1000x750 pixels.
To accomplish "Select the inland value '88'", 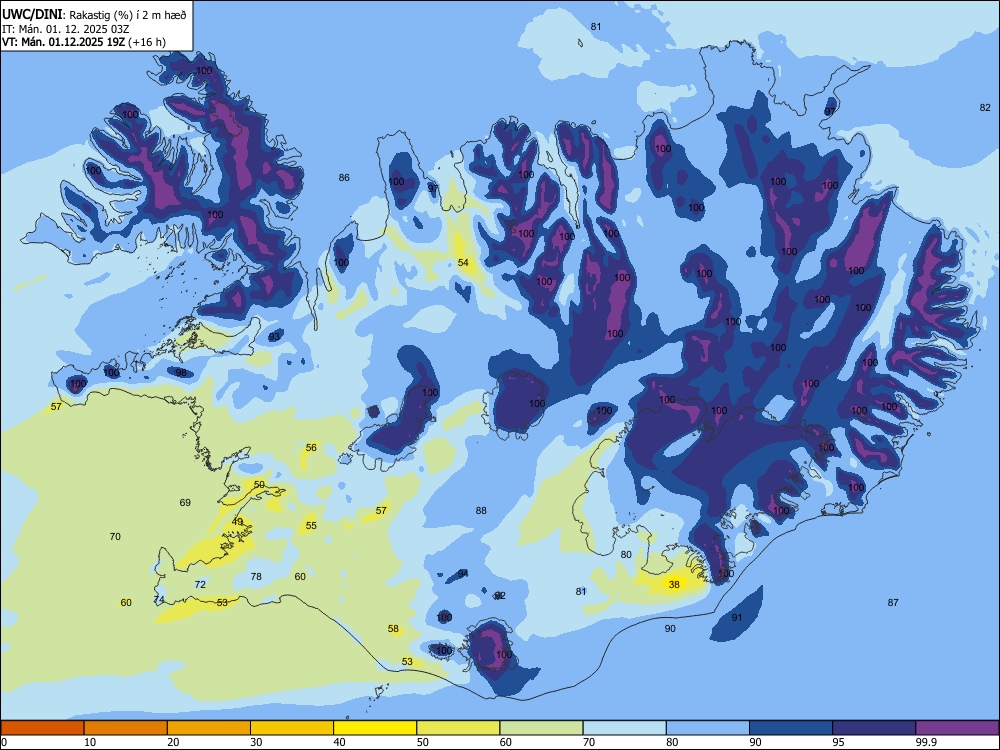I will point(481,510).
